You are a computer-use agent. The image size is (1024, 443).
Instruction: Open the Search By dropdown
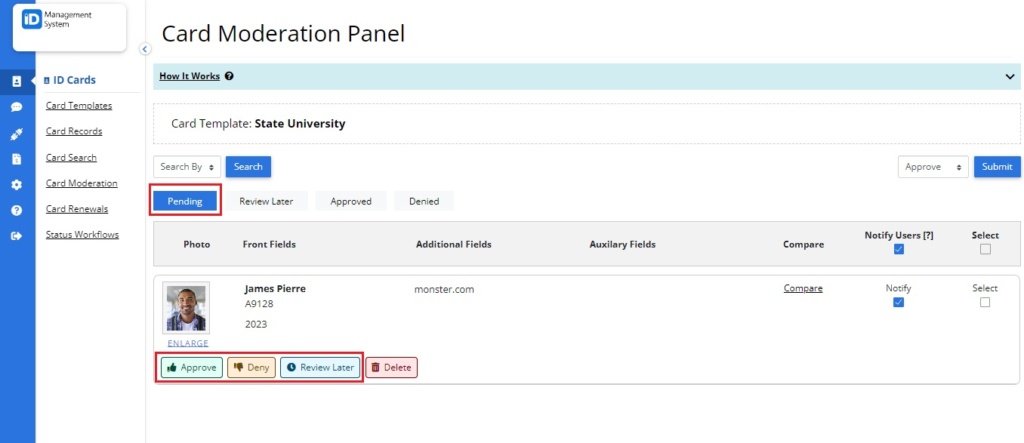click(x=187, y=167)
